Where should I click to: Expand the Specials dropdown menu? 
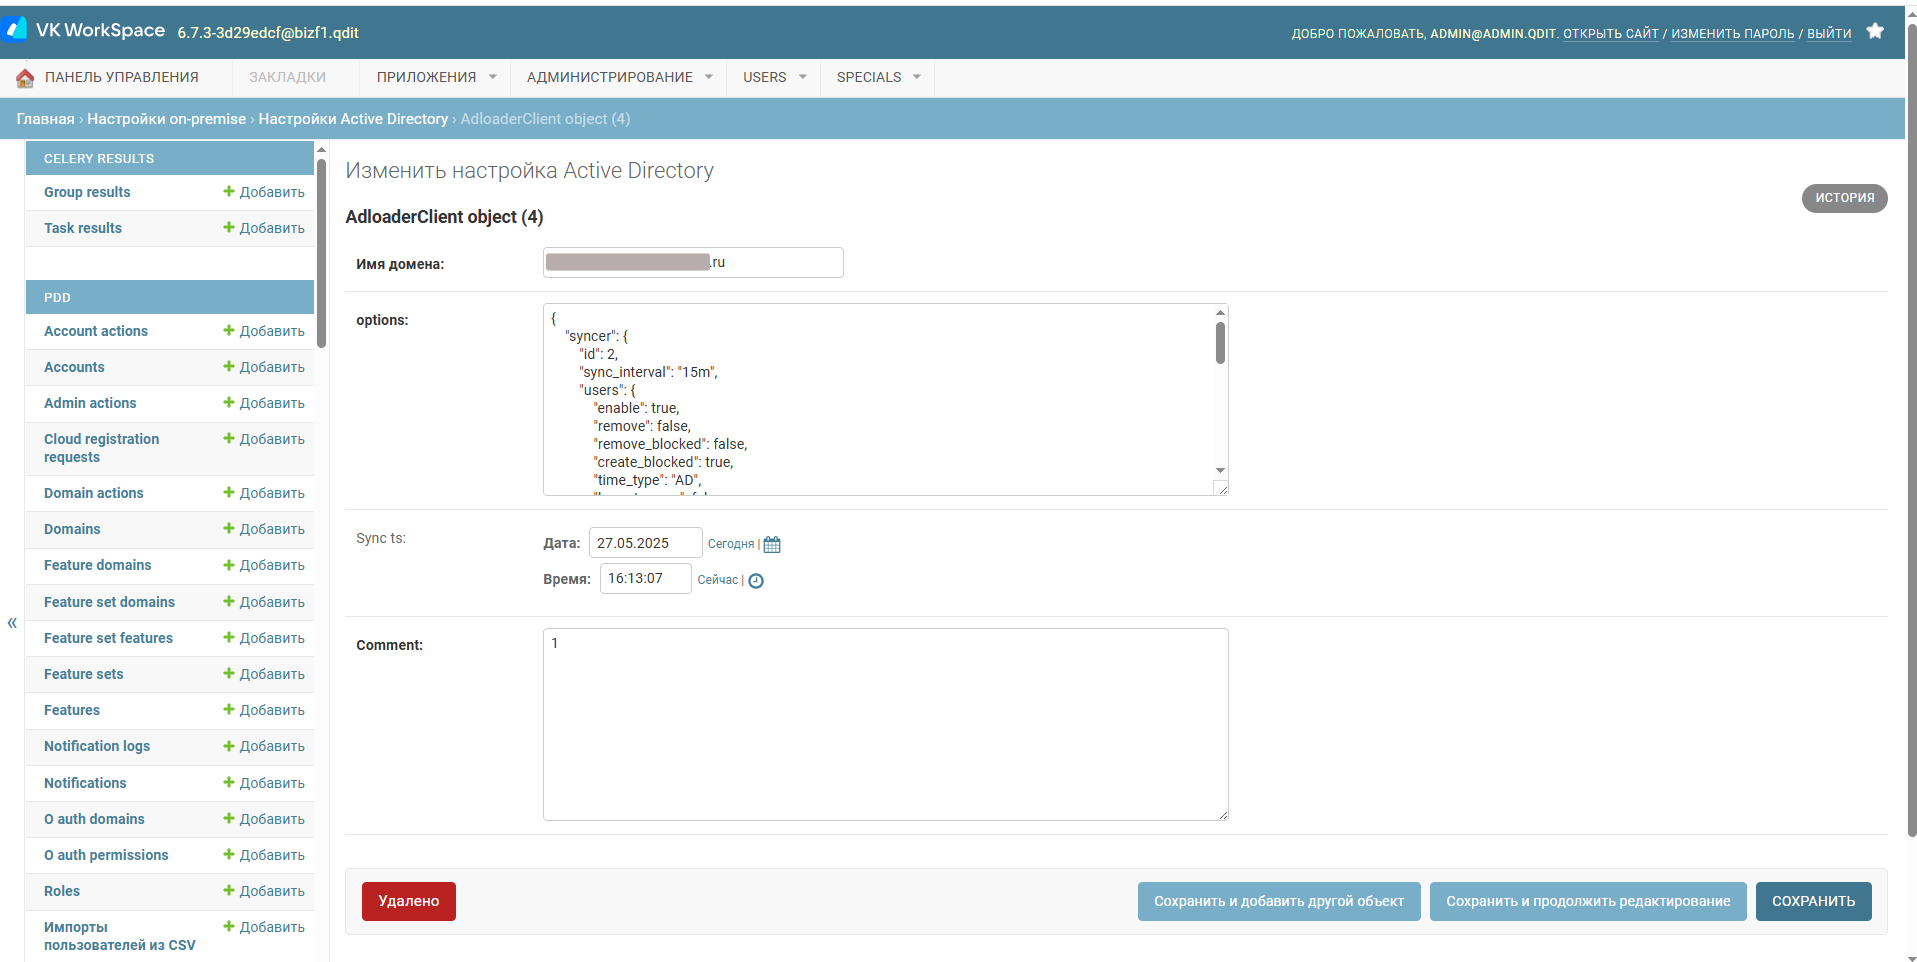tap(878, 77)
